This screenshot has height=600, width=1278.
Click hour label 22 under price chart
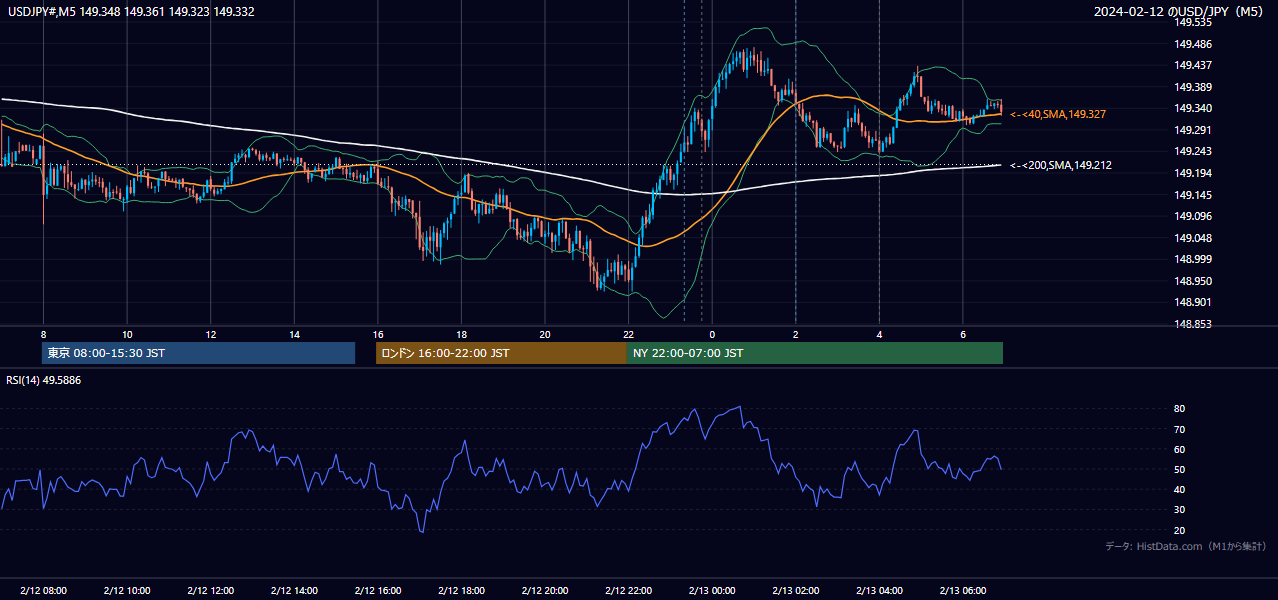[628, 334]
